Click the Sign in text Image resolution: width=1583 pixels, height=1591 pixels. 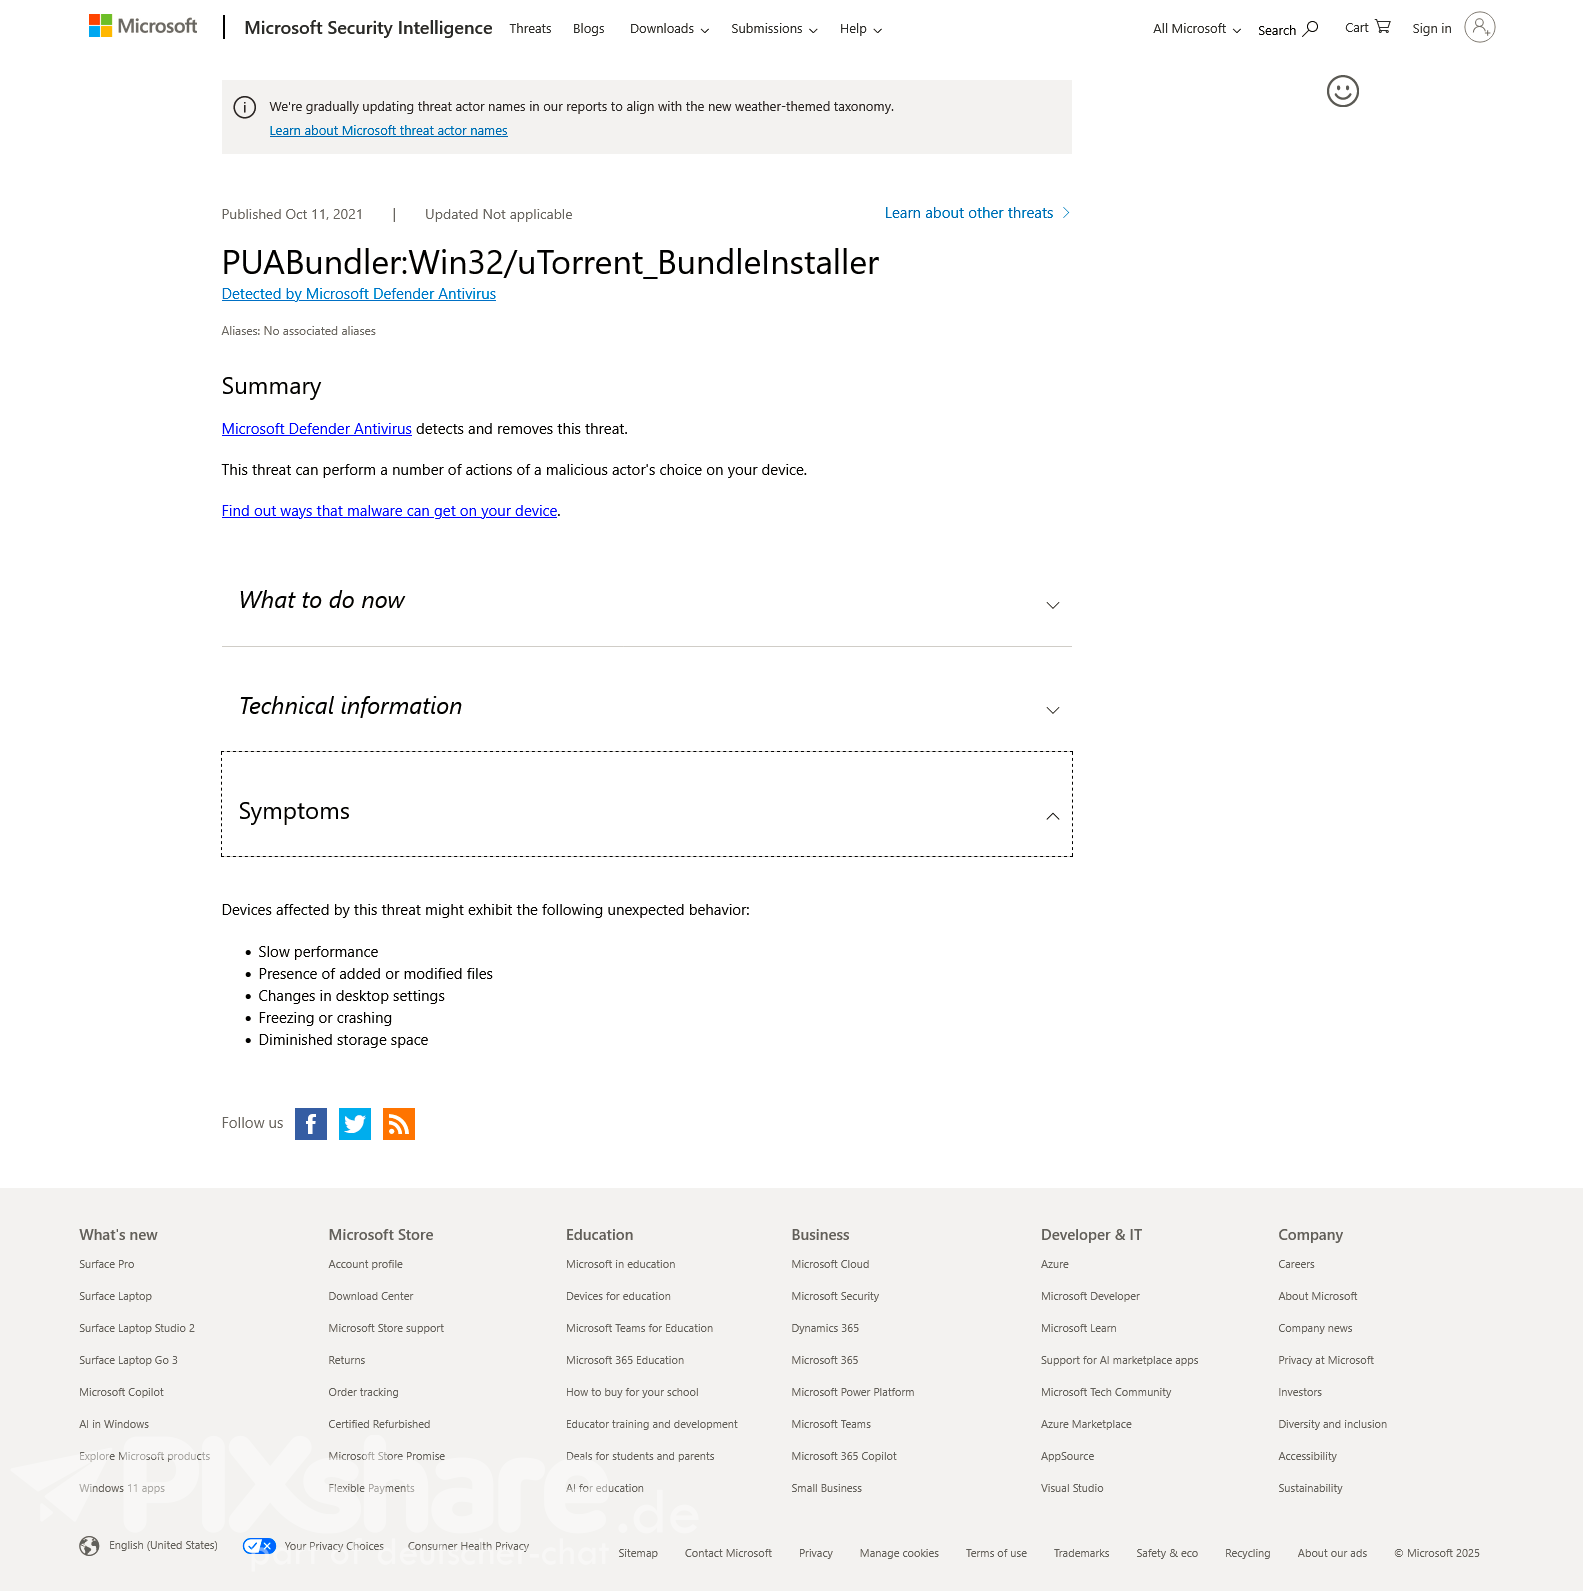coord(1432,29)
